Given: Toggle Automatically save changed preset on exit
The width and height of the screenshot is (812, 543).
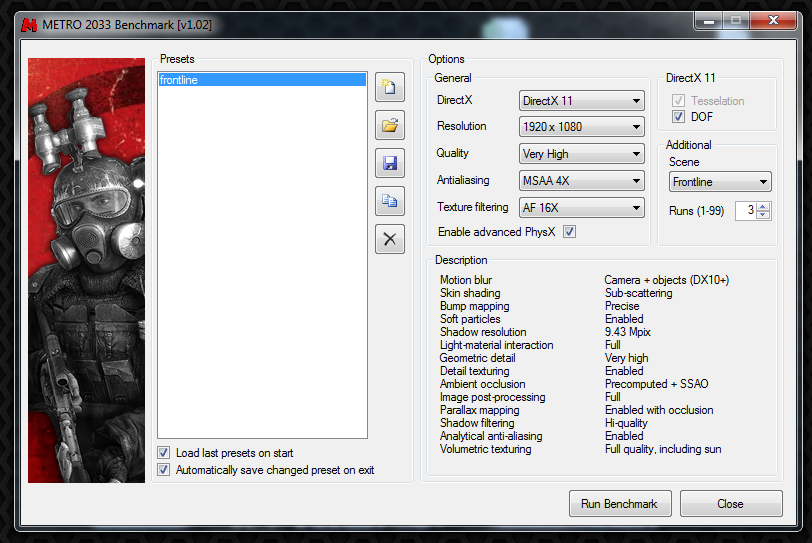Looking at the screenshot, I should point(164,469).
